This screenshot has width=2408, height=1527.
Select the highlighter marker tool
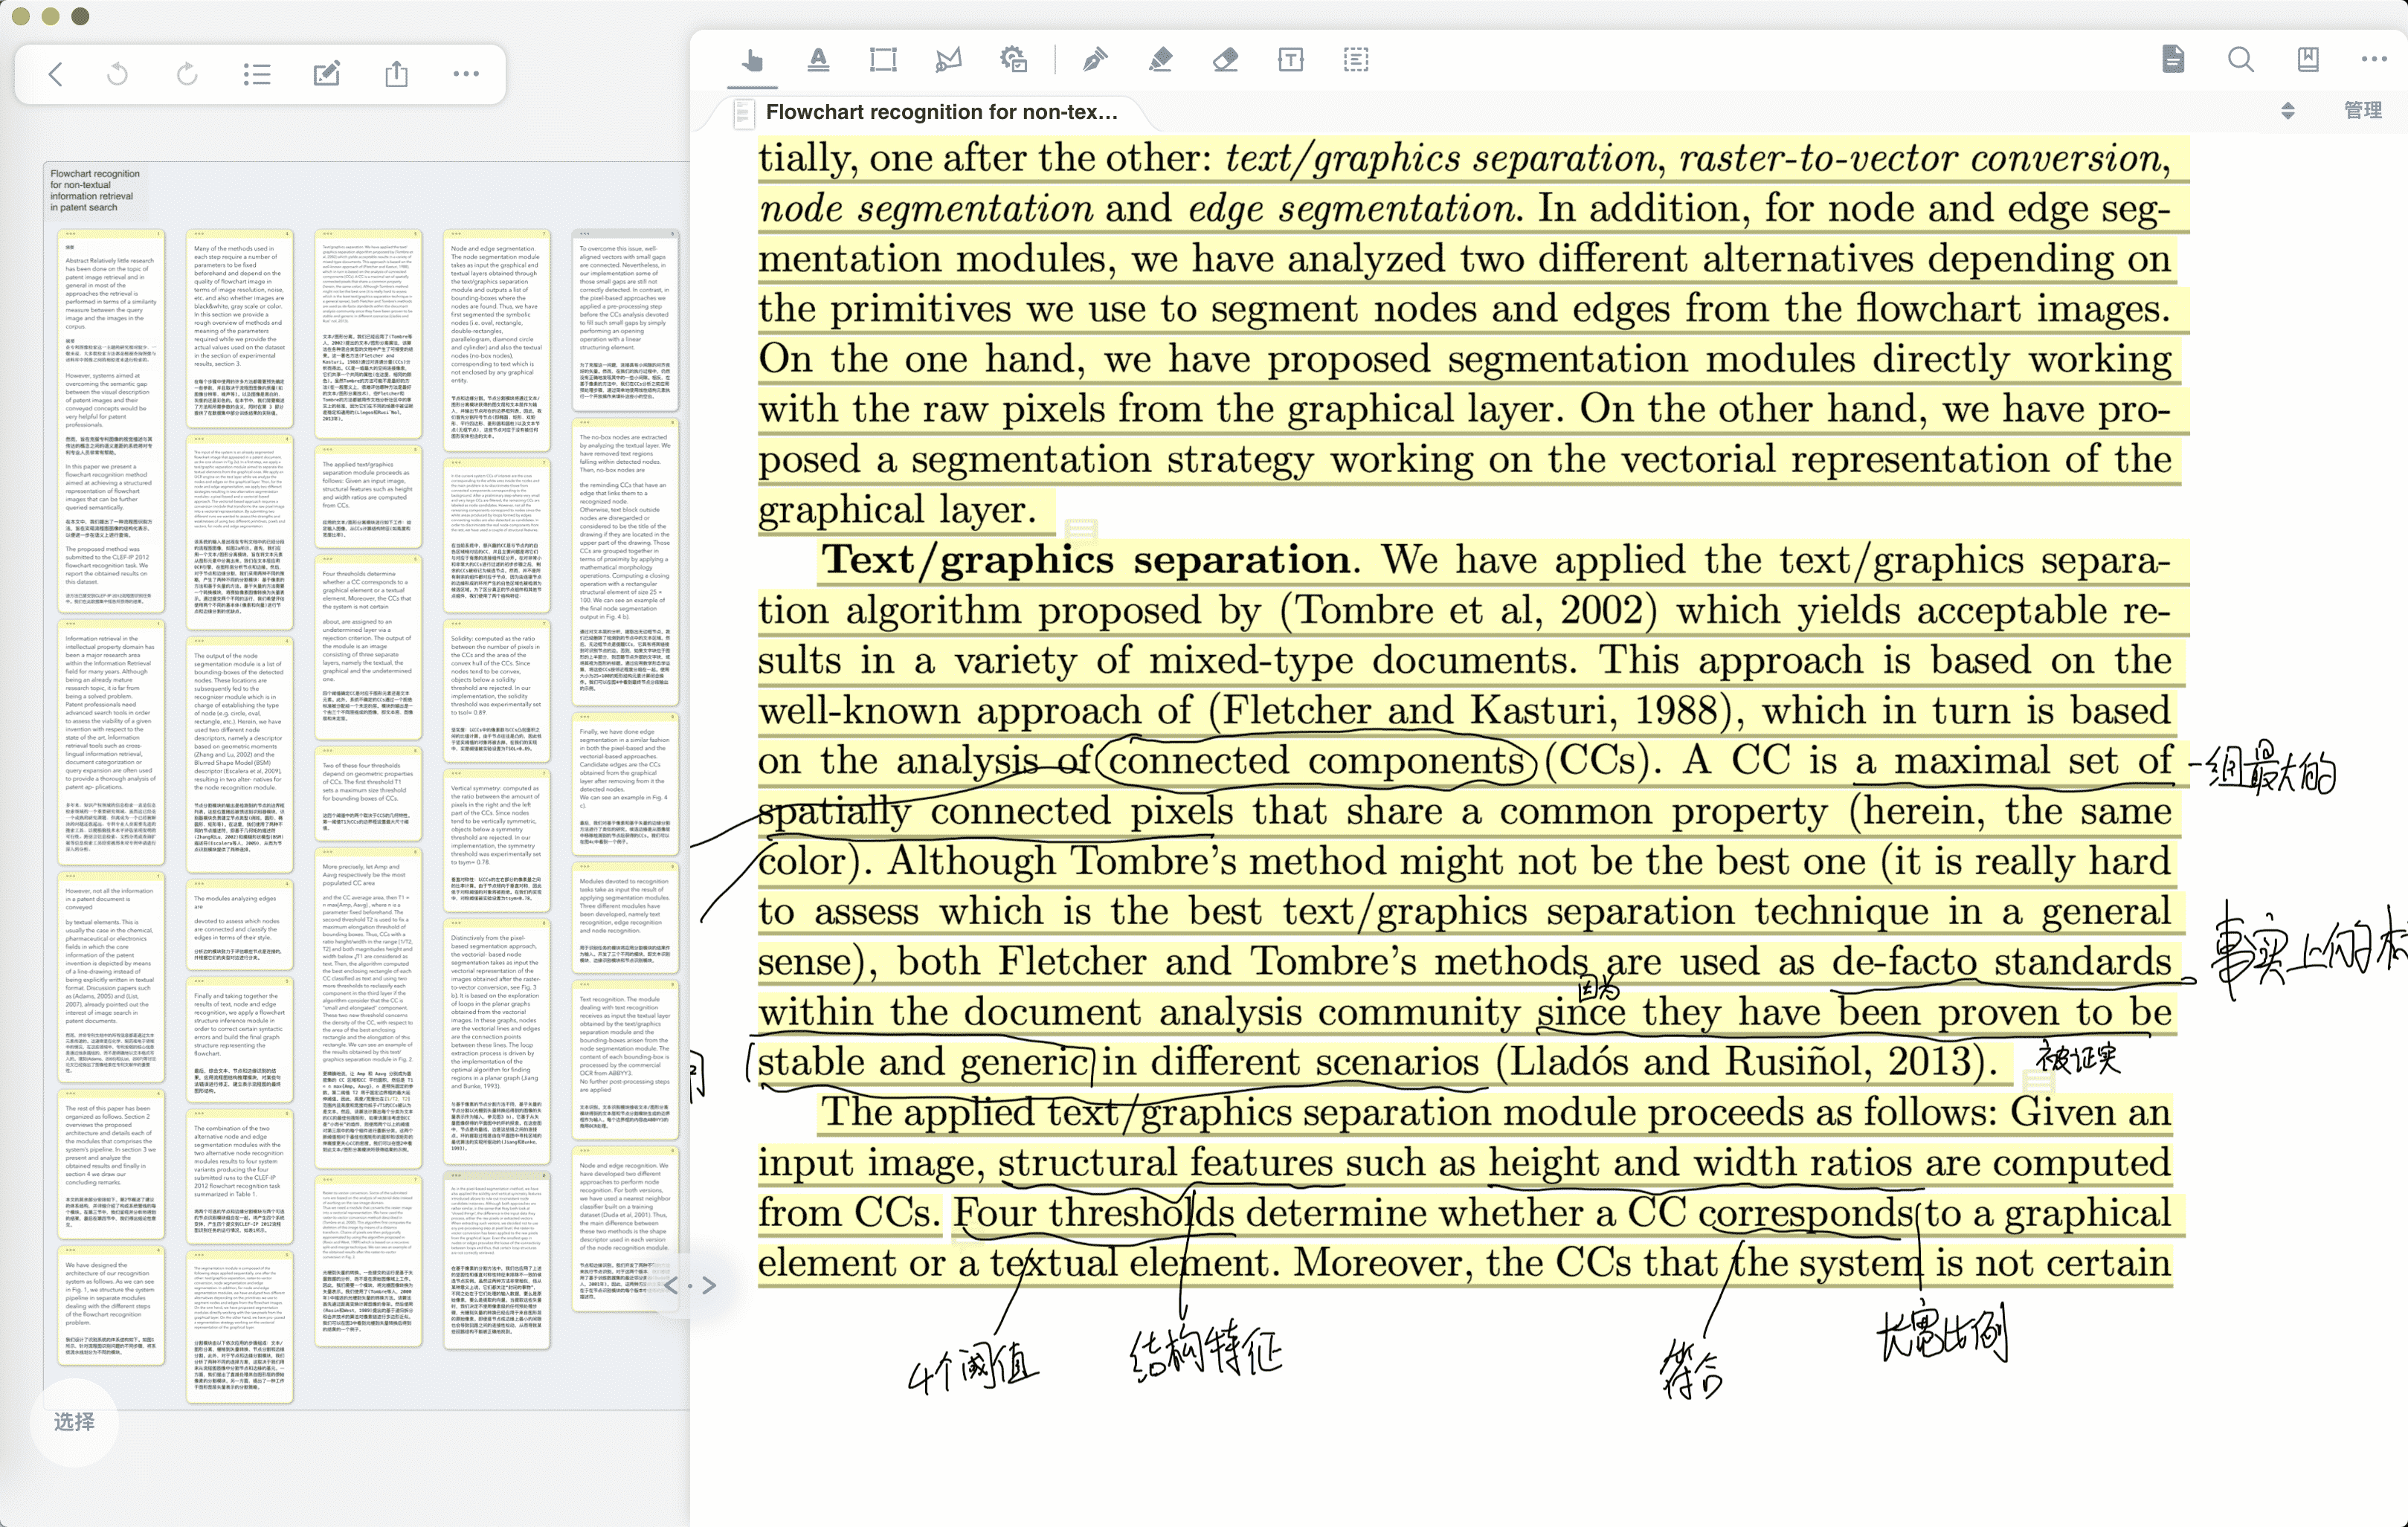click(x=1160, y=61)
